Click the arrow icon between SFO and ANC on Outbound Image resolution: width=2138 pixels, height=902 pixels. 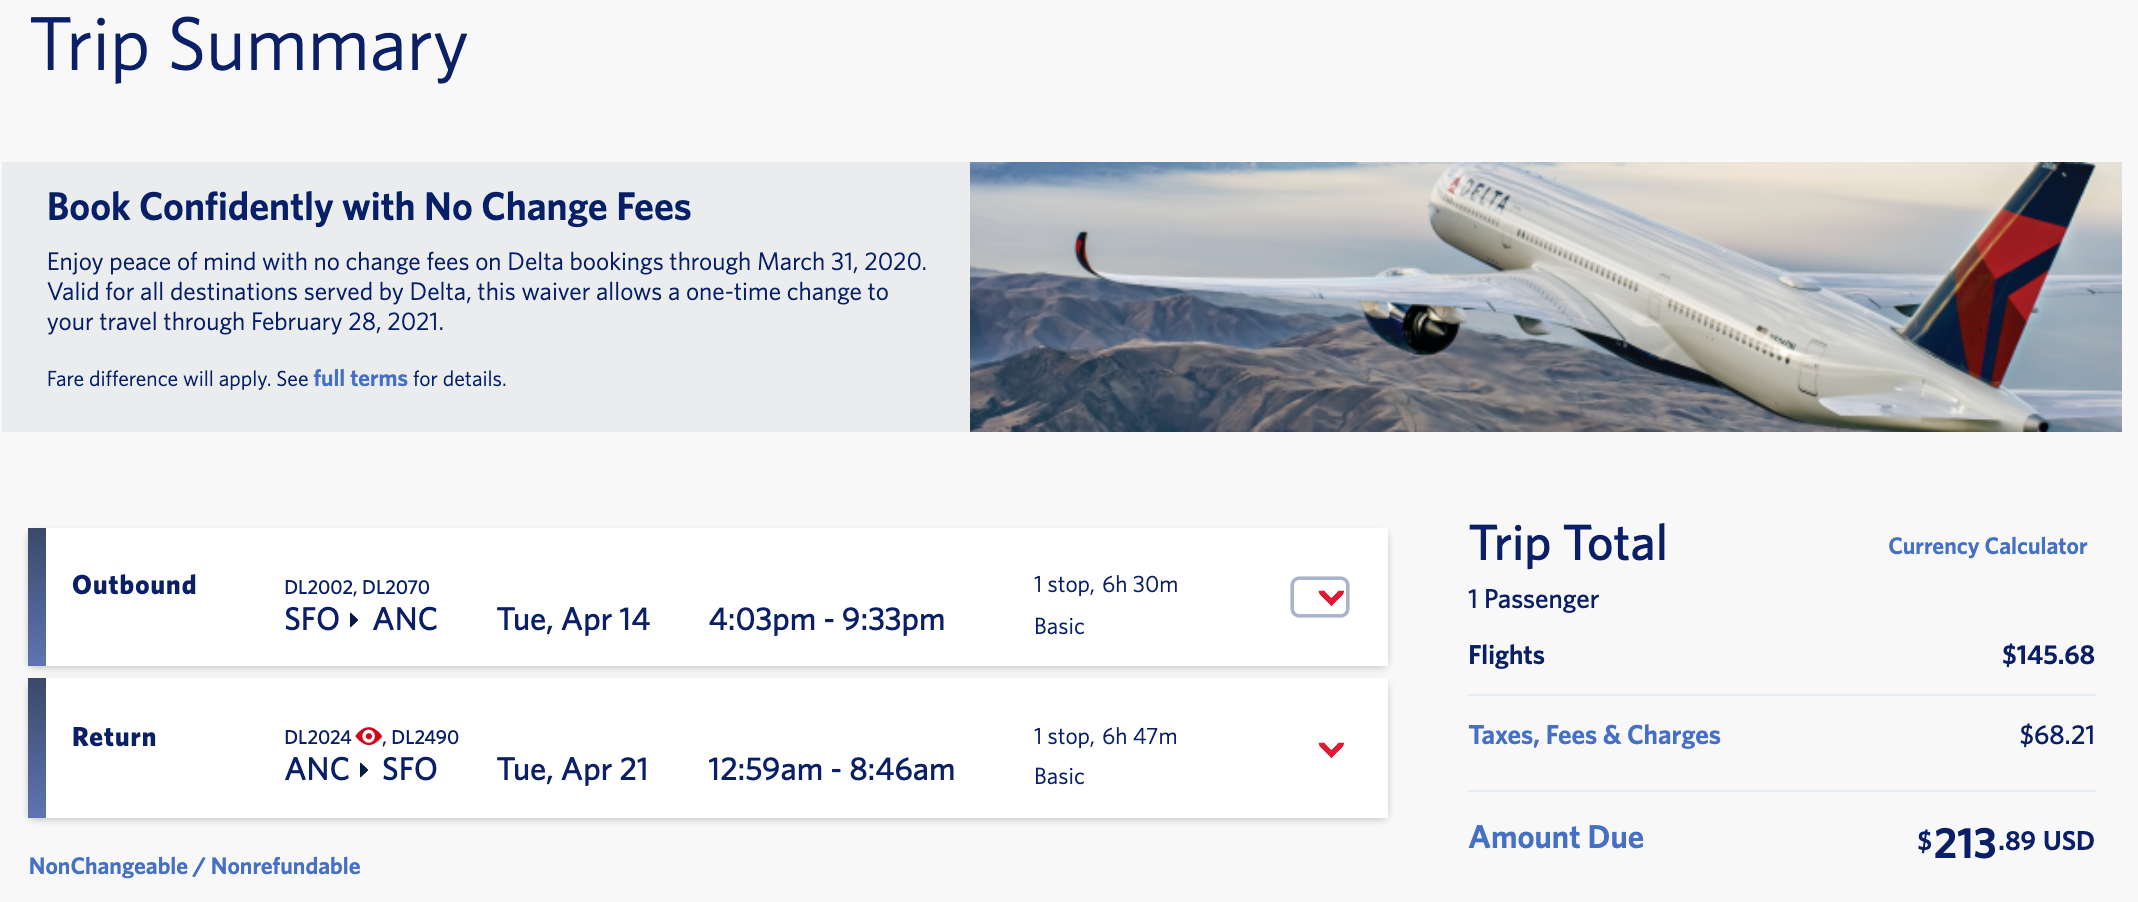(x=354, y=620)
